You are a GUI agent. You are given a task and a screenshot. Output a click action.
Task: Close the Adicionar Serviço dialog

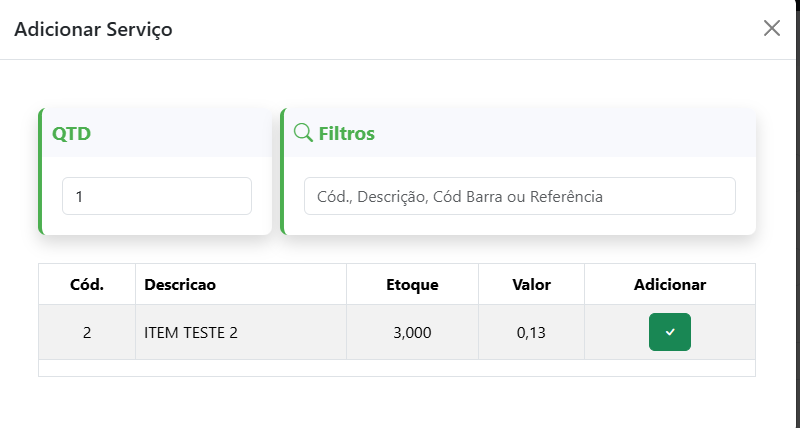pos(772,28)
